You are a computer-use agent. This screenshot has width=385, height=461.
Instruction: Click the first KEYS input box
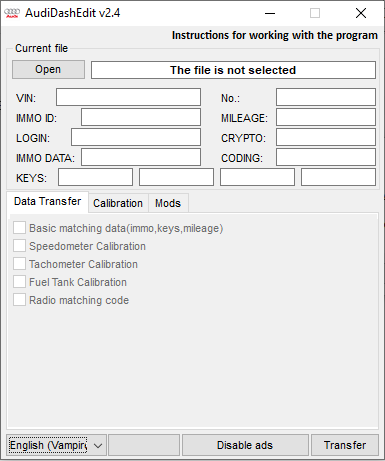click(x=95, y=177)
